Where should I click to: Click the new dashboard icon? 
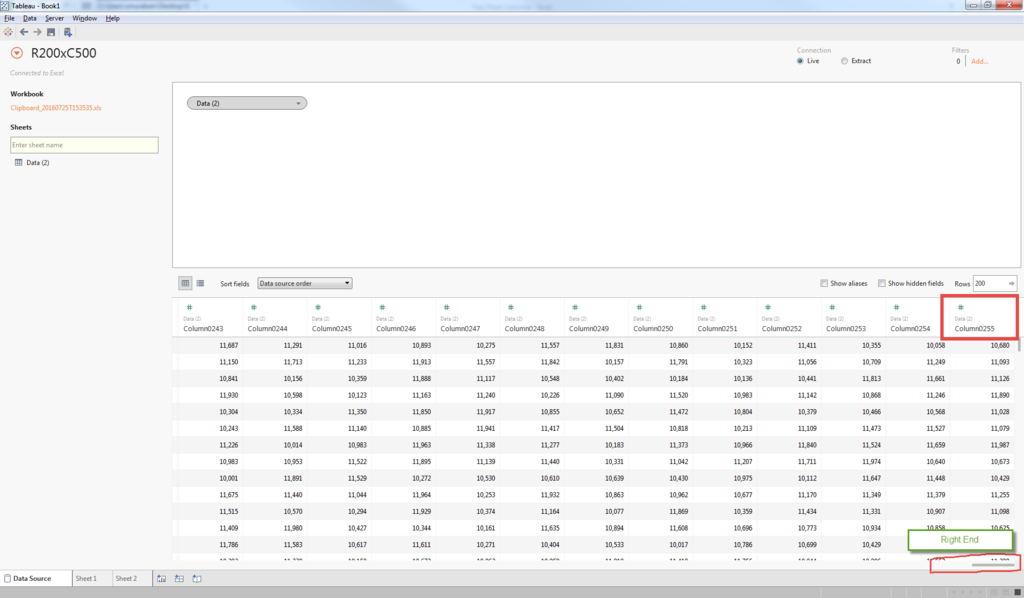tap(179, 578)
